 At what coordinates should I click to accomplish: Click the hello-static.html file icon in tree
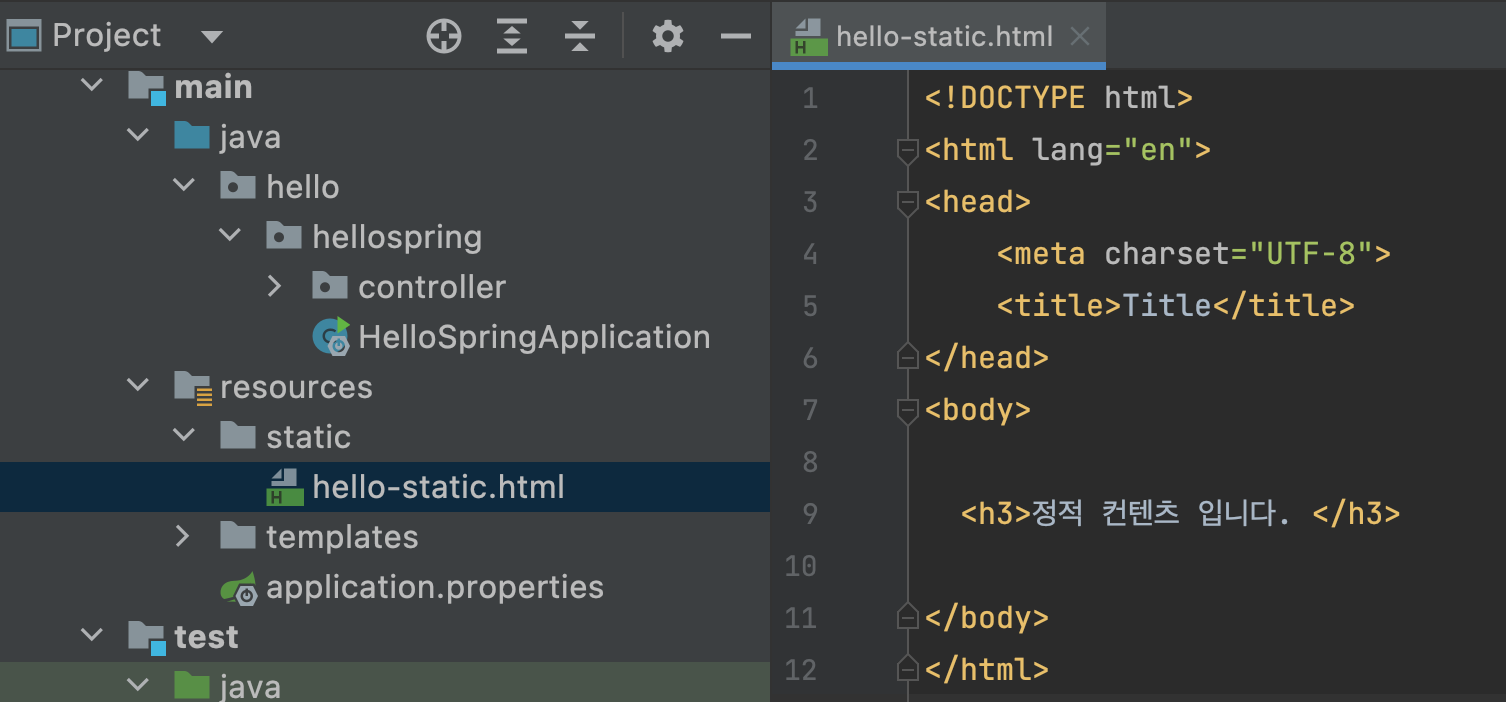click(285, 487)
